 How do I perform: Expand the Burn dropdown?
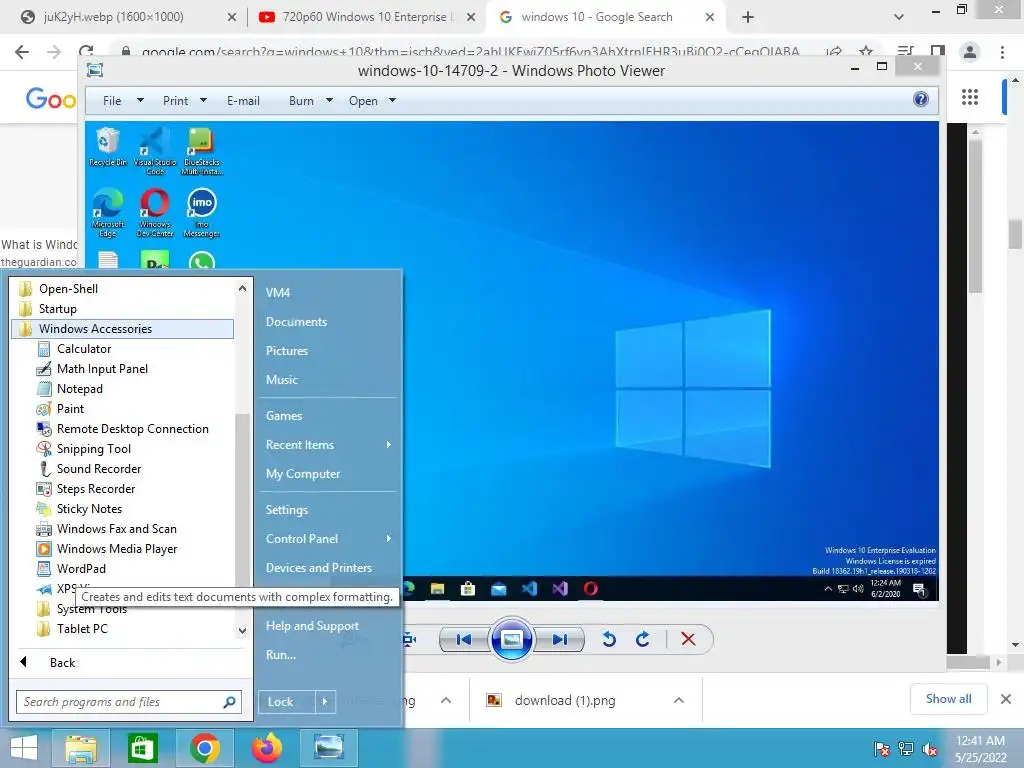[329, 101]
